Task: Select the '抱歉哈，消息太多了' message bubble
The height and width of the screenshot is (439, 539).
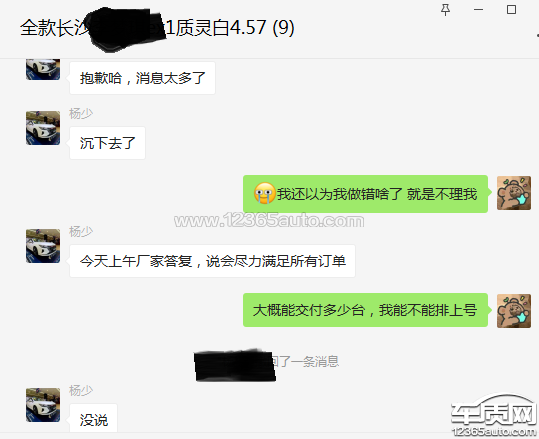Action: coord(142,78)
